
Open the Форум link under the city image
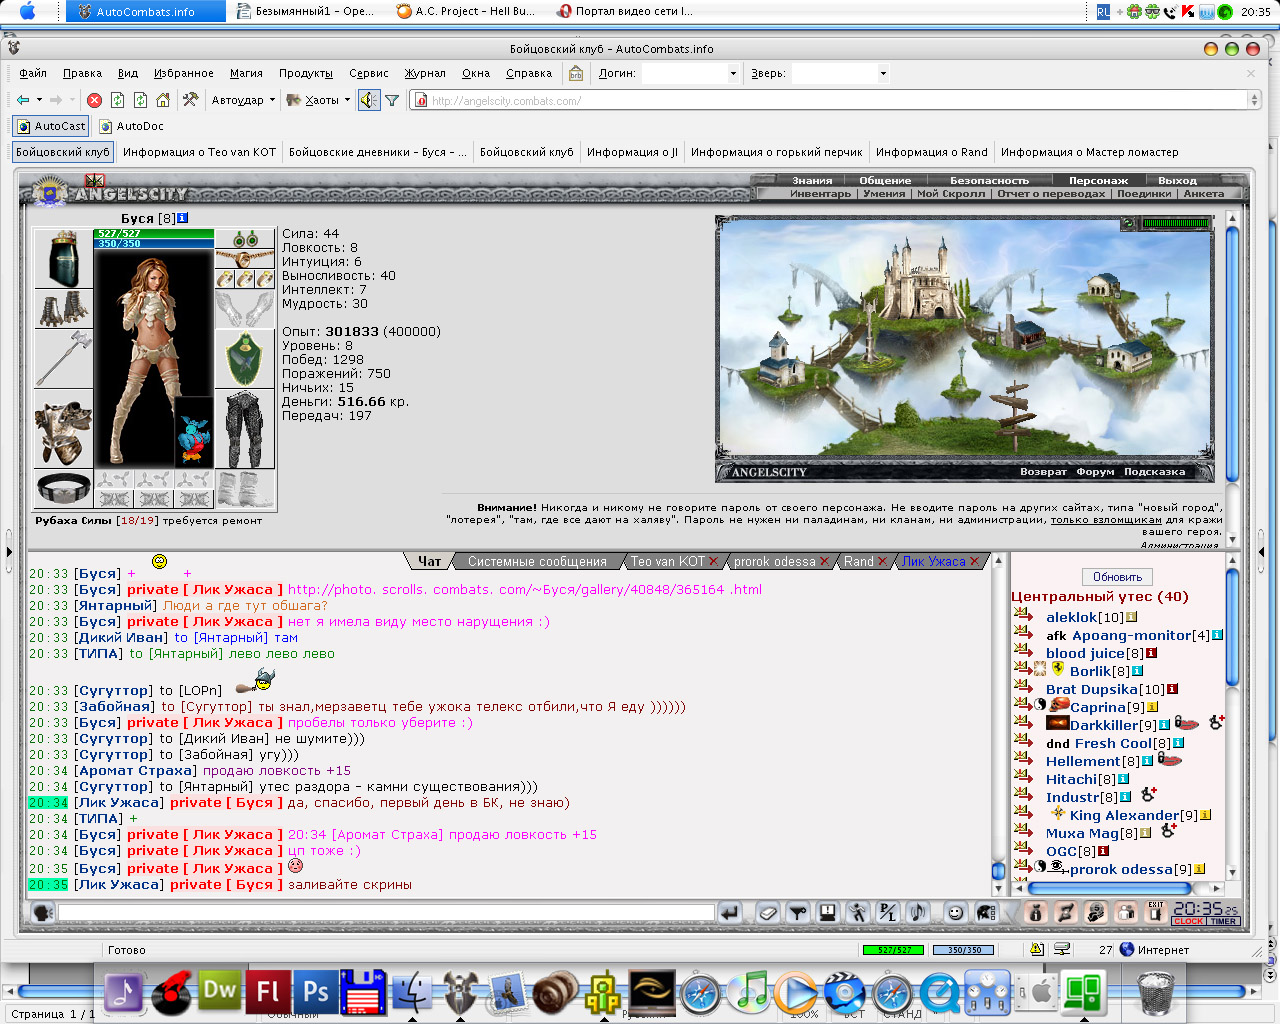tap(1095, 472)
